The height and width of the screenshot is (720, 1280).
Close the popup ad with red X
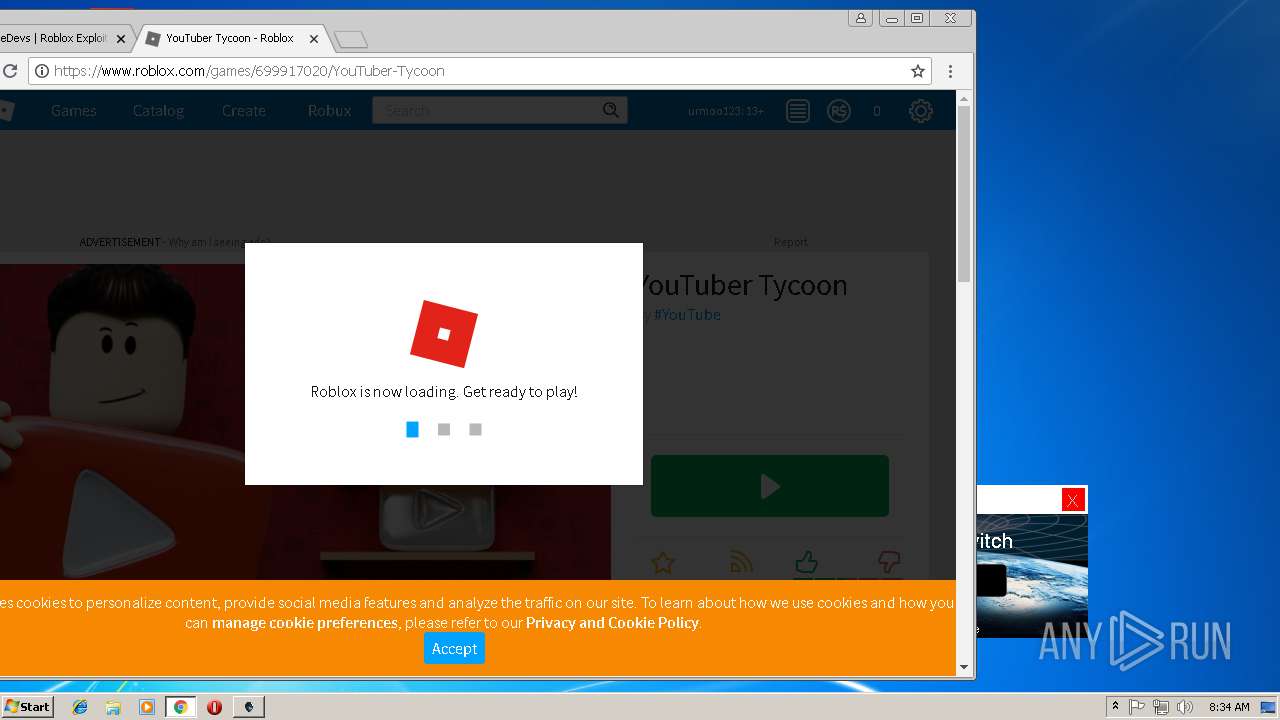(1073, 500)
